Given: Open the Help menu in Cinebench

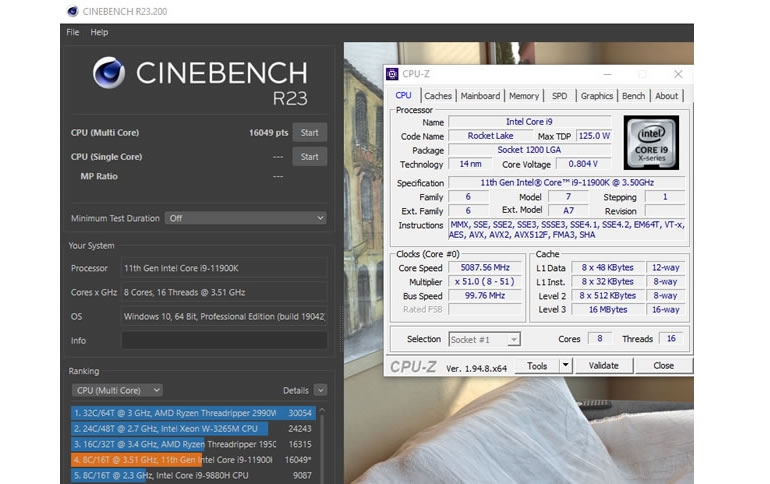Looking at the screenshot, I should pyautogui.click(x=99, y=32).
